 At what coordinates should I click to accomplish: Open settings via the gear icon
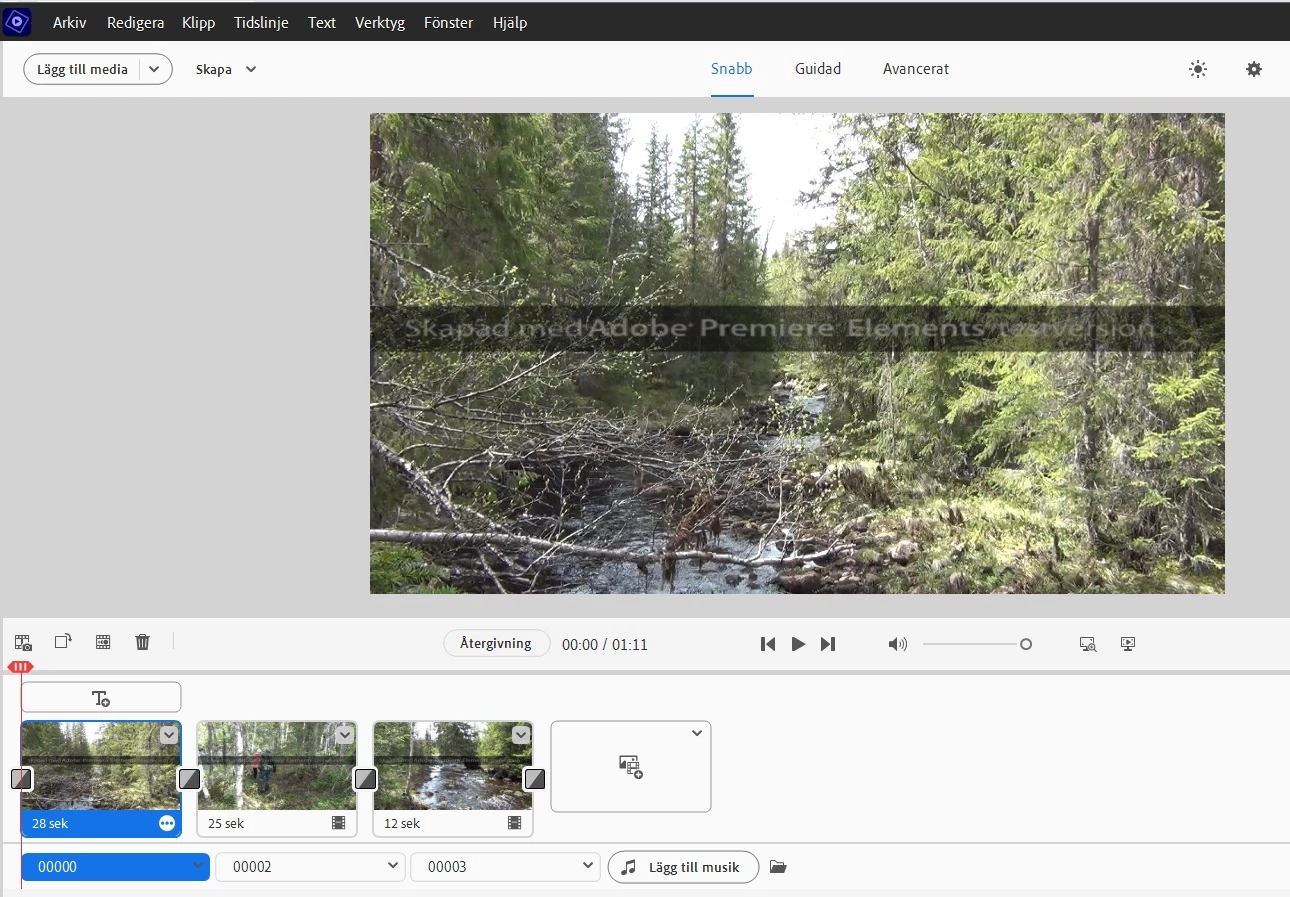coord(1254,69)
